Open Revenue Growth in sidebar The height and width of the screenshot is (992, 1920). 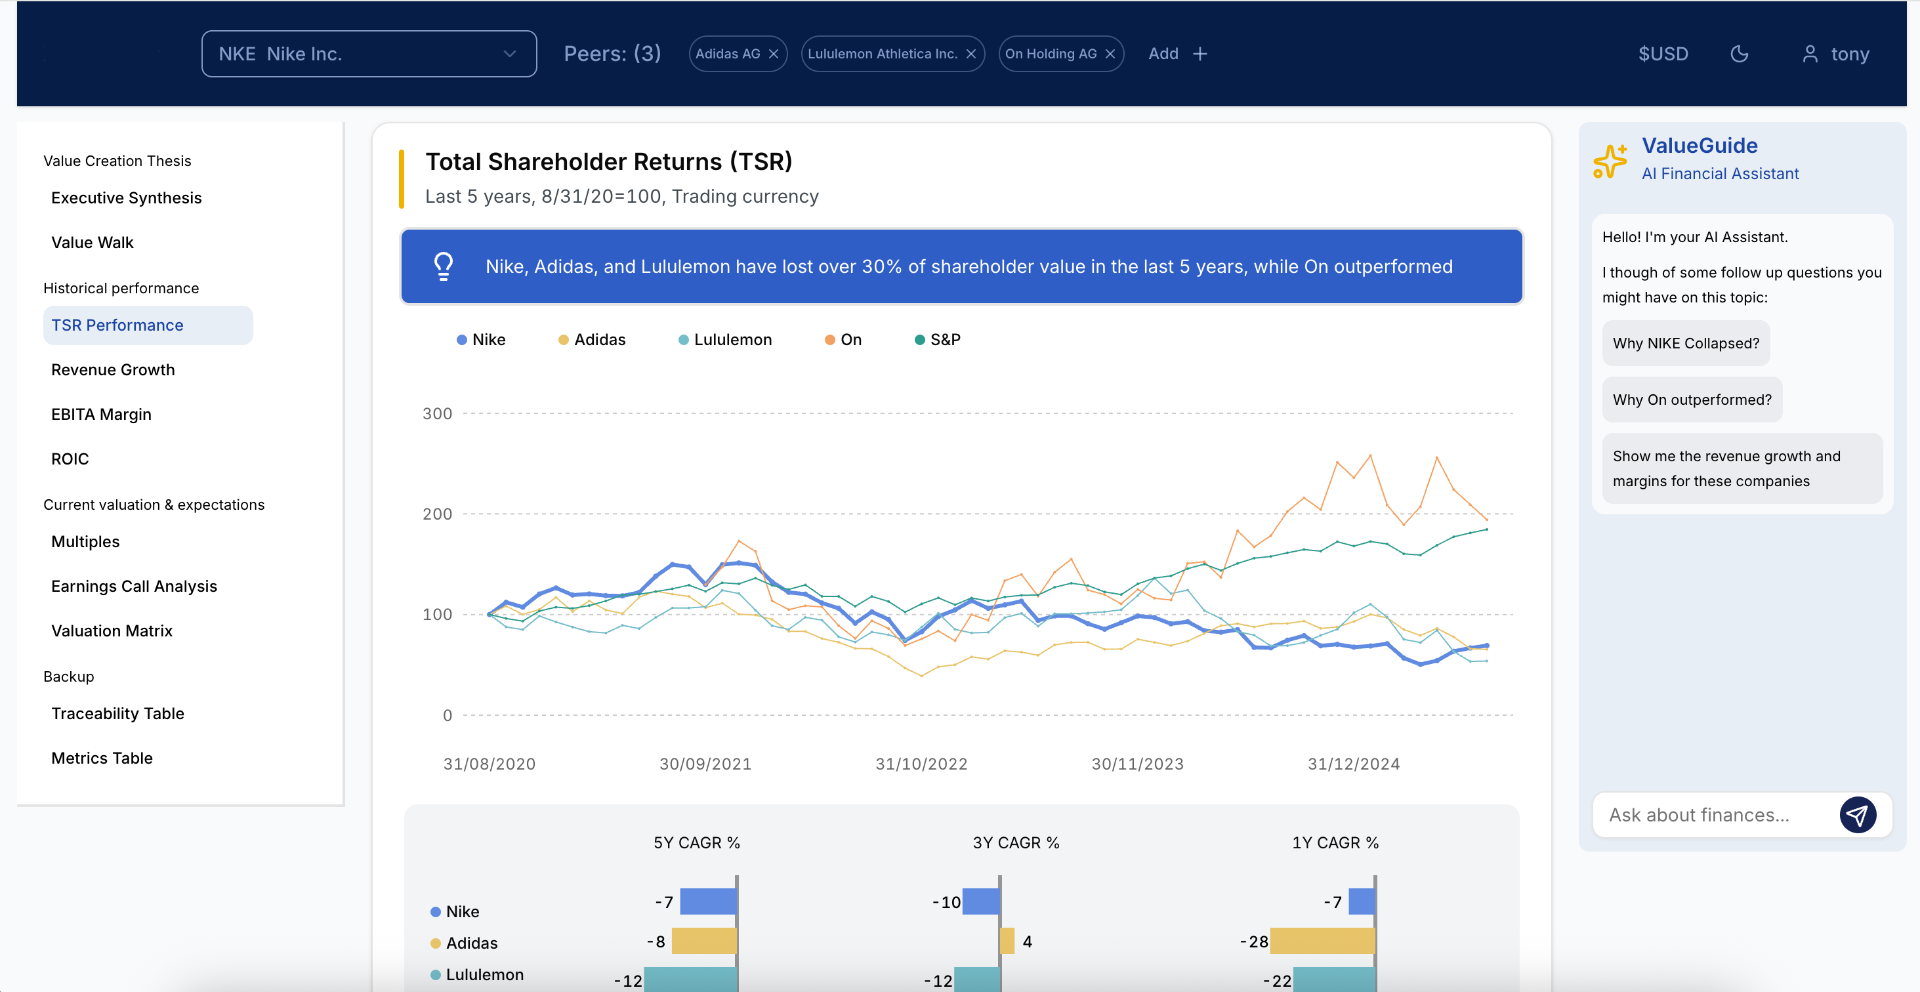(x=113, y=370)
